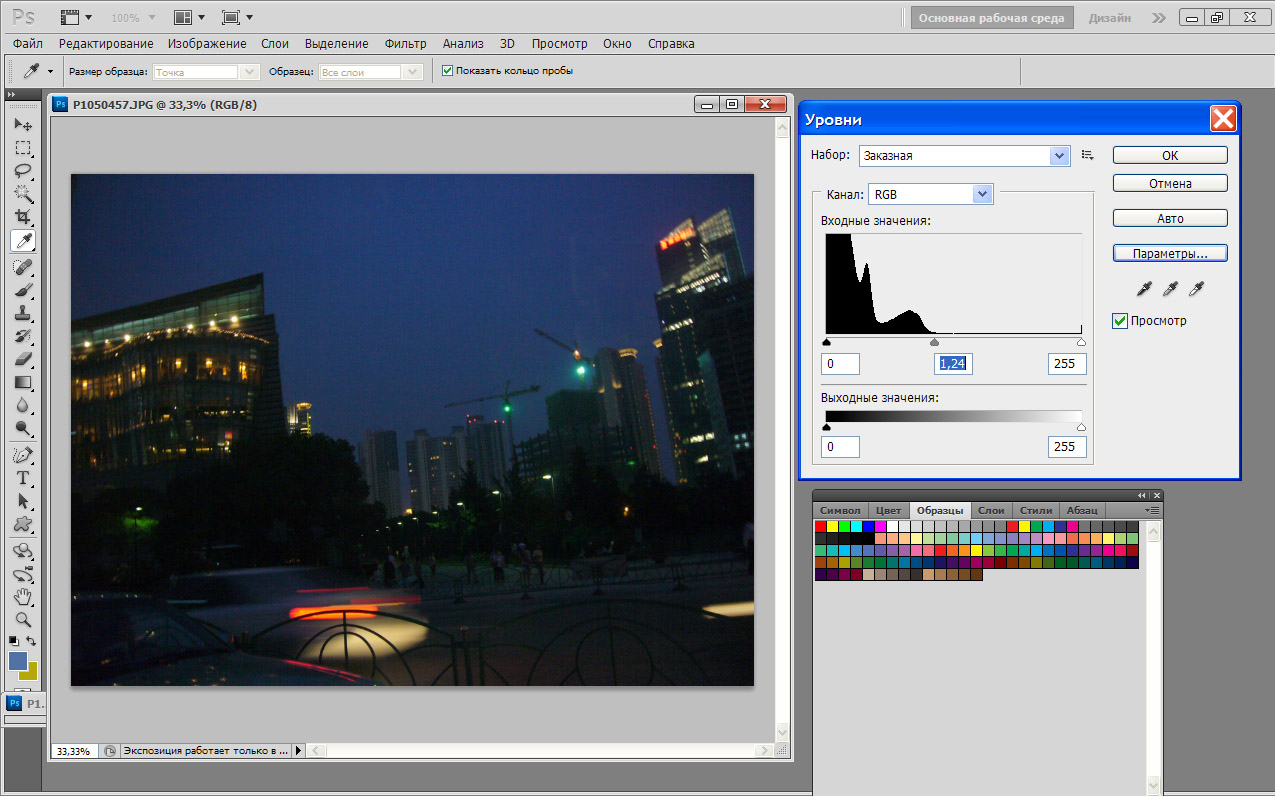Open the Канал RGB channel dropdown

pyautogui.click(x=982, y=194)
